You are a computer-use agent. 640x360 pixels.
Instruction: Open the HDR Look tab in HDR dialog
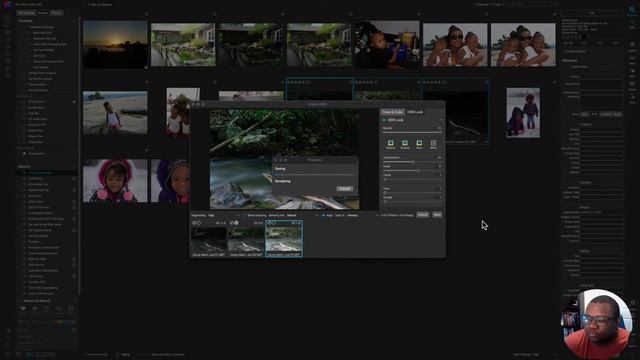pos(415,112)
